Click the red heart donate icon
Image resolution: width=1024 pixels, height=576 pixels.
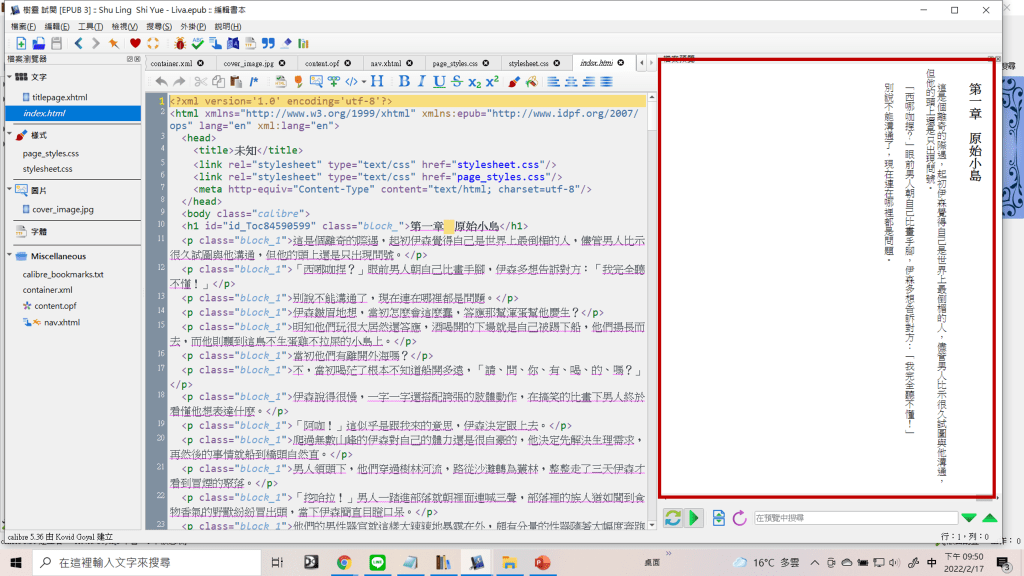point(135,44)
